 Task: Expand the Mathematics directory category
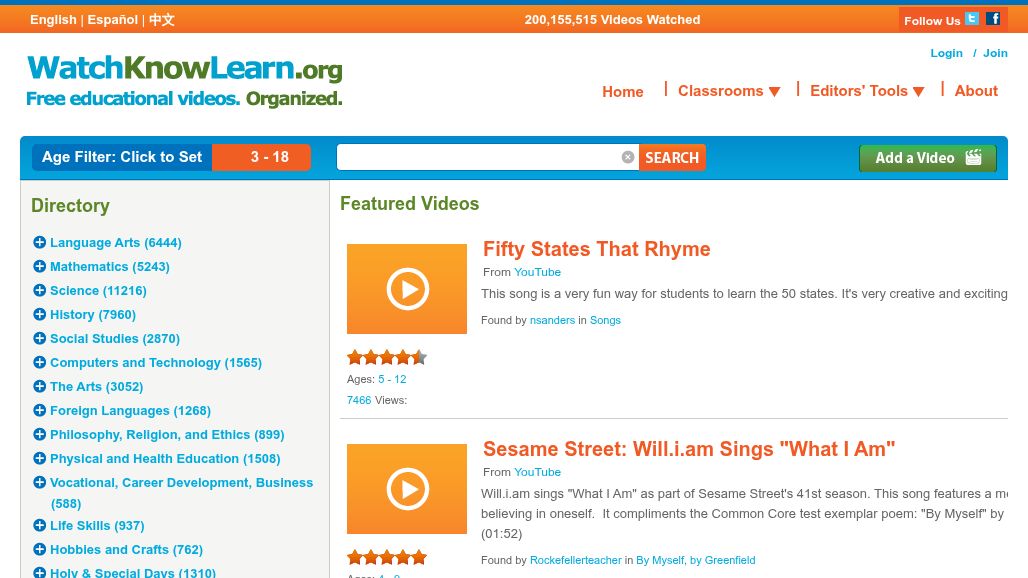(x=40, y=266)
